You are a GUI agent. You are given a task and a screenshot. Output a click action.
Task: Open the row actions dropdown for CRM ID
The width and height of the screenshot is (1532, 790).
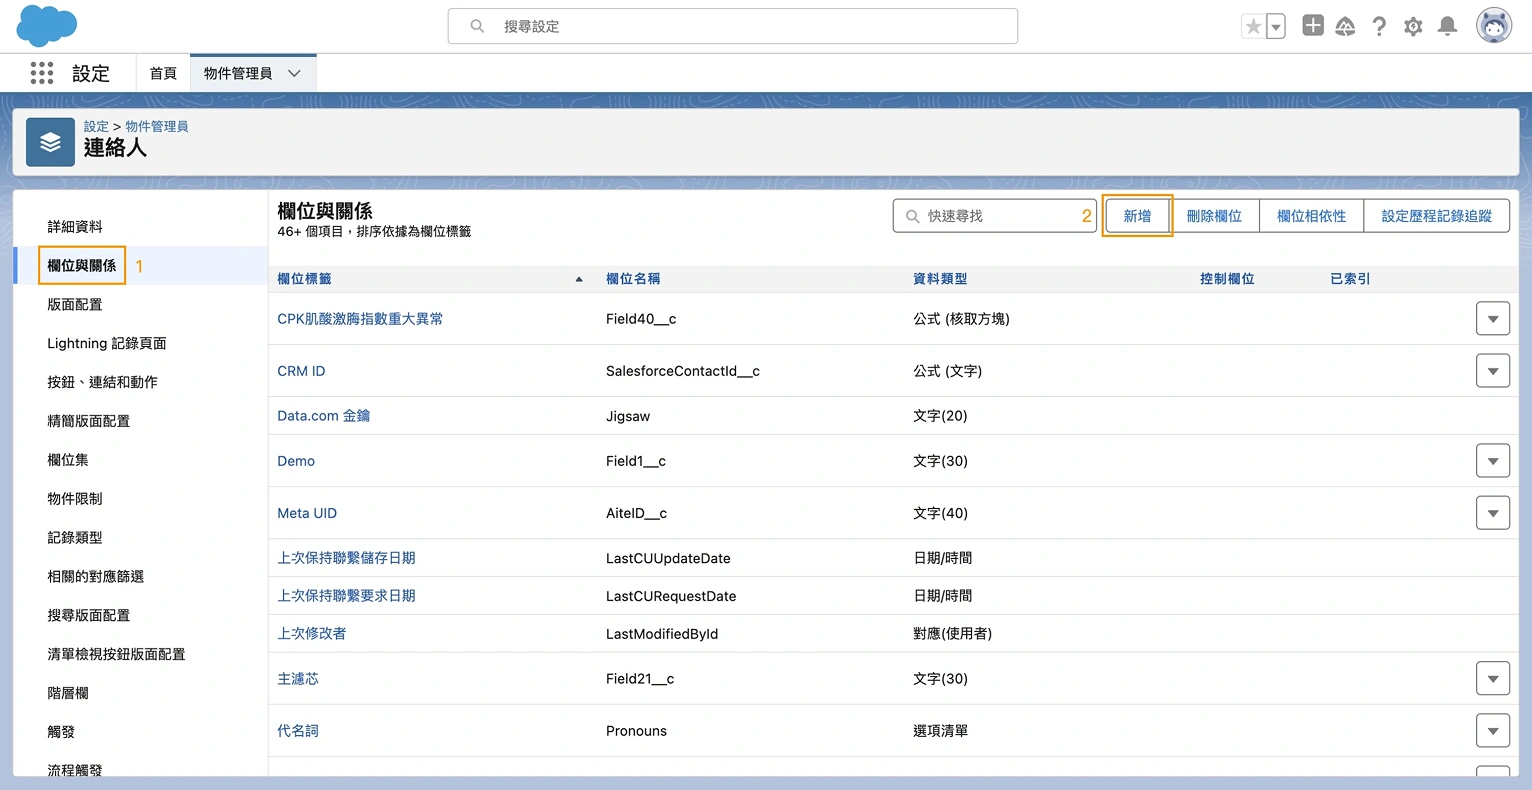pos(1493,370)
